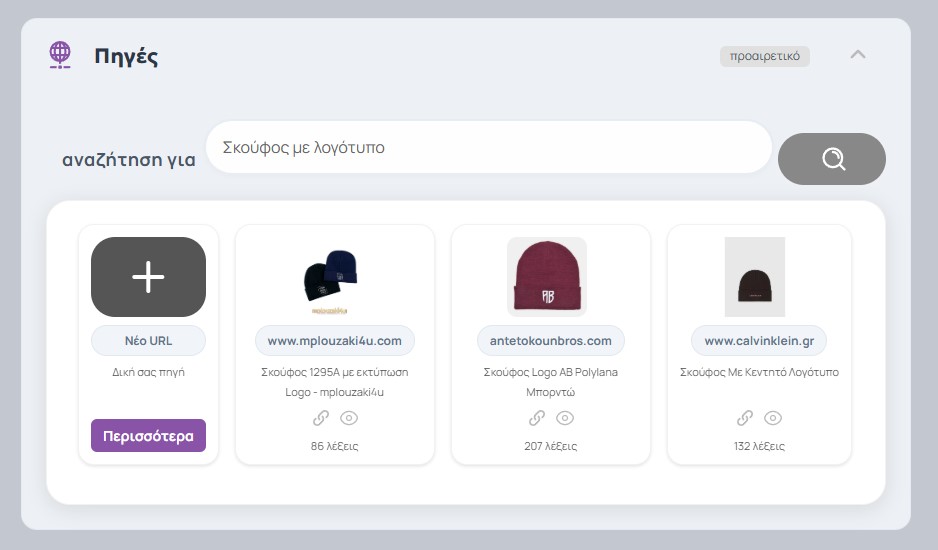Select the www.mplouzaki4u.com domain label
938x550 pixels.
coord(335,341)
